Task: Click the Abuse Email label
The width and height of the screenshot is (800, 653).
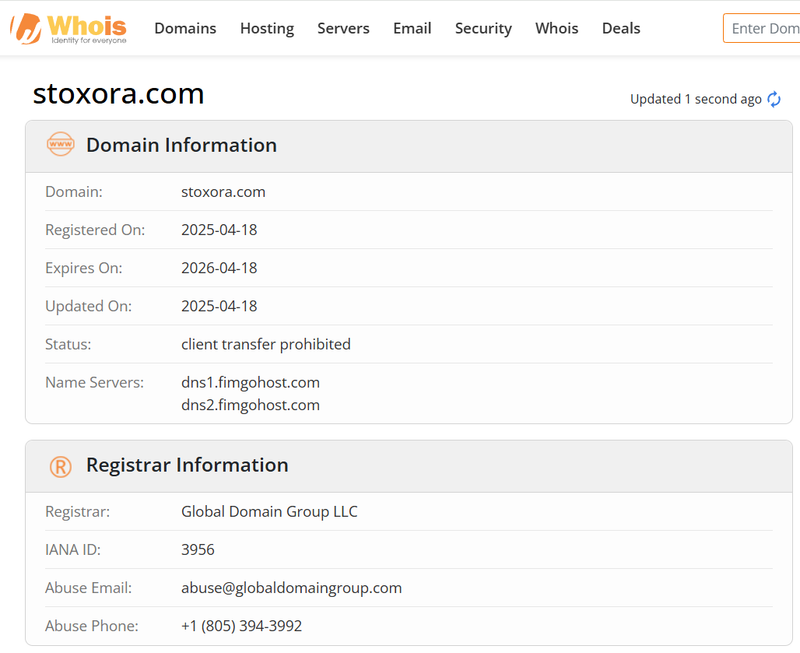Action: [88, 588]
